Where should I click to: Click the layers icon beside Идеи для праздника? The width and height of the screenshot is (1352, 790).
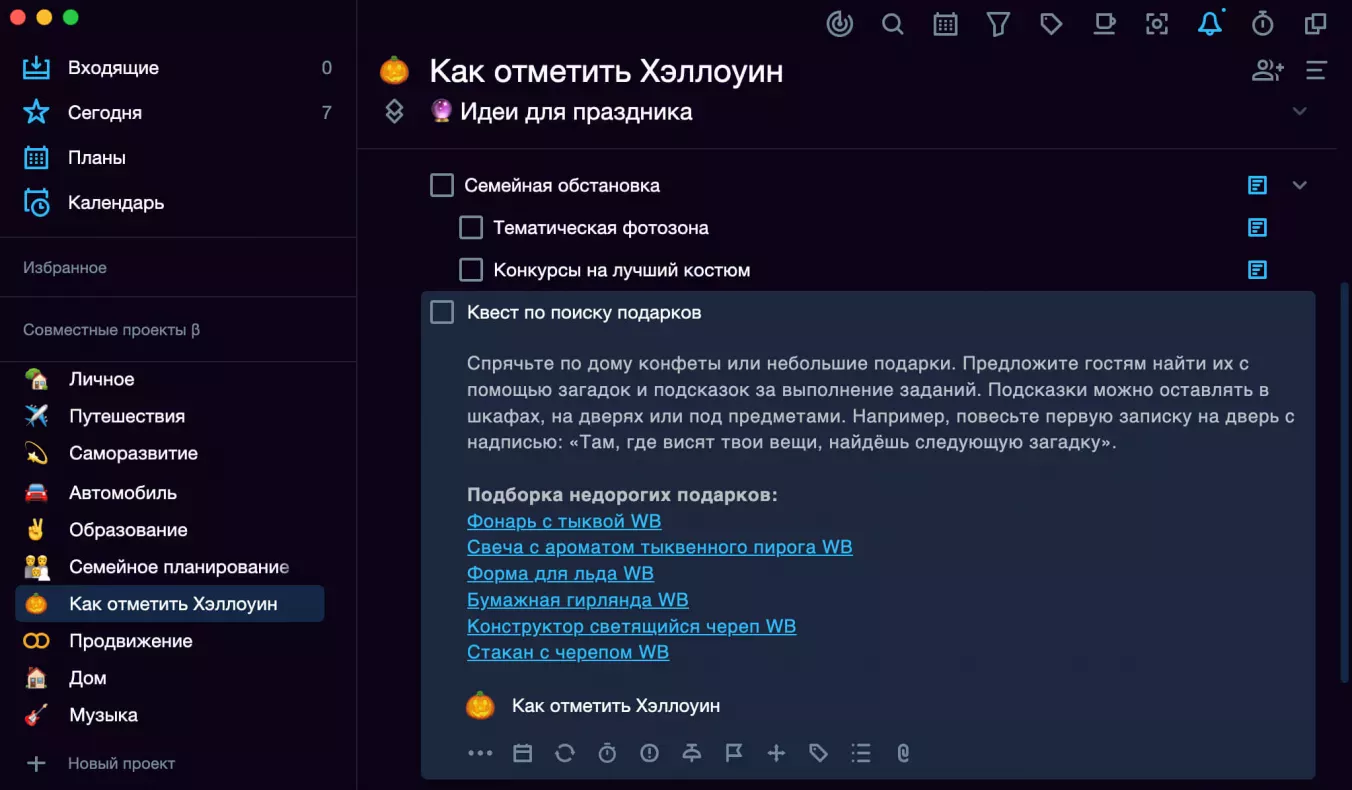pyautogui.click(x=394, y=111)
